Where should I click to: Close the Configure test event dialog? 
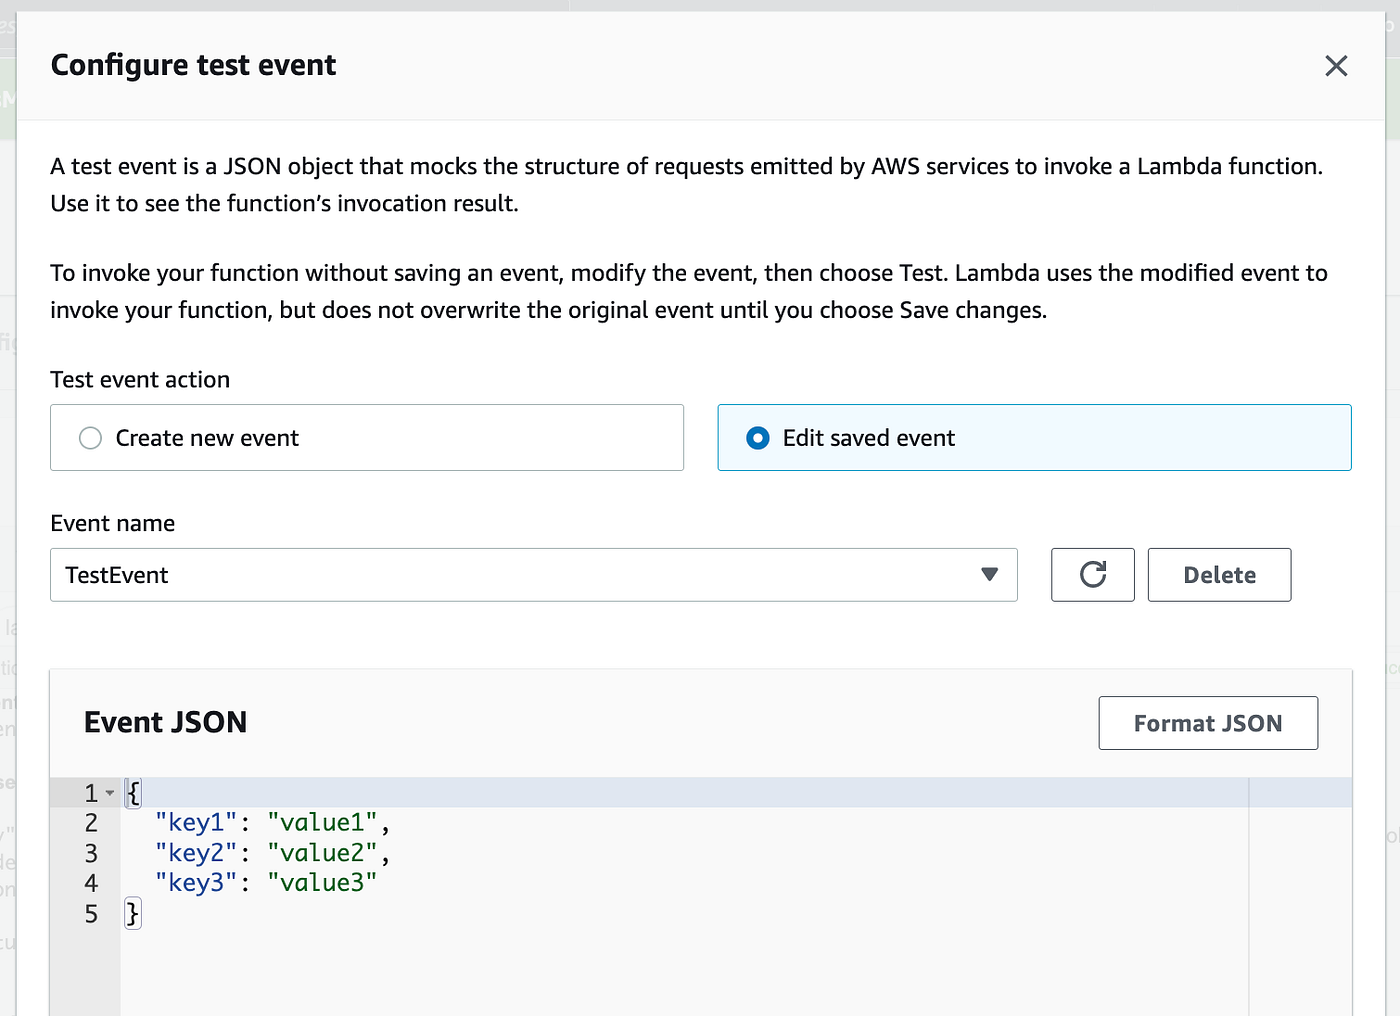coord(1336,66)
